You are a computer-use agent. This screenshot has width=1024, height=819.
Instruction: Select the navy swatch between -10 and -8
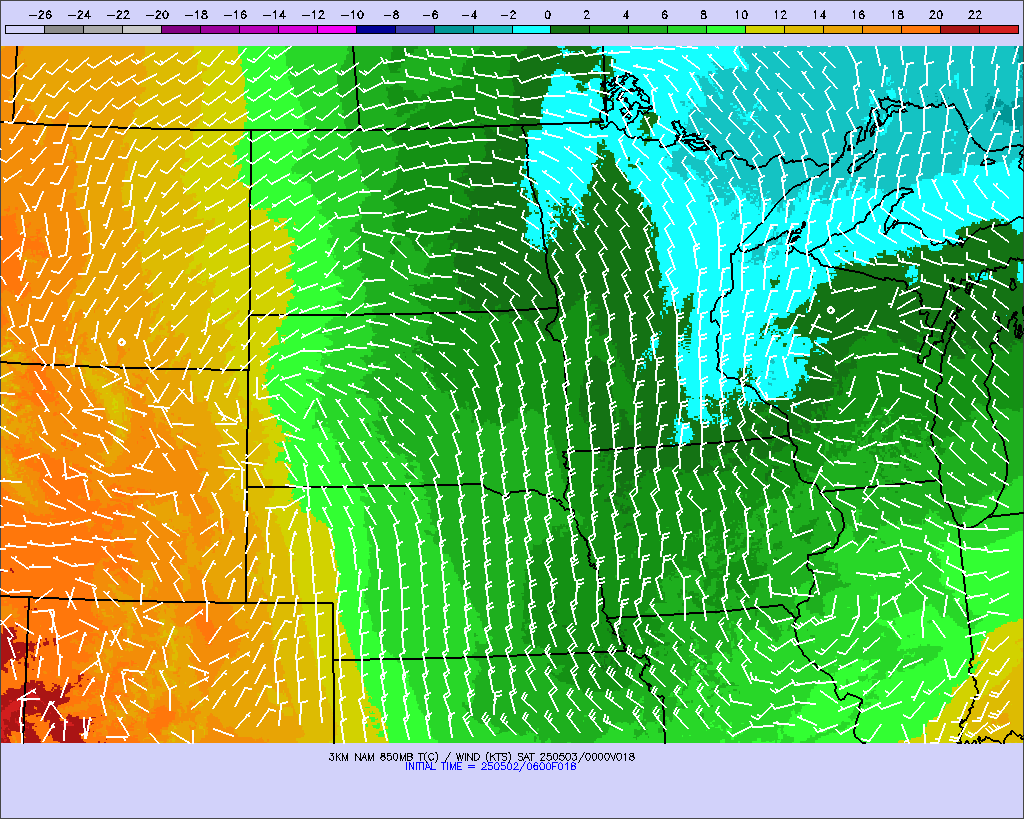(376, 29)
